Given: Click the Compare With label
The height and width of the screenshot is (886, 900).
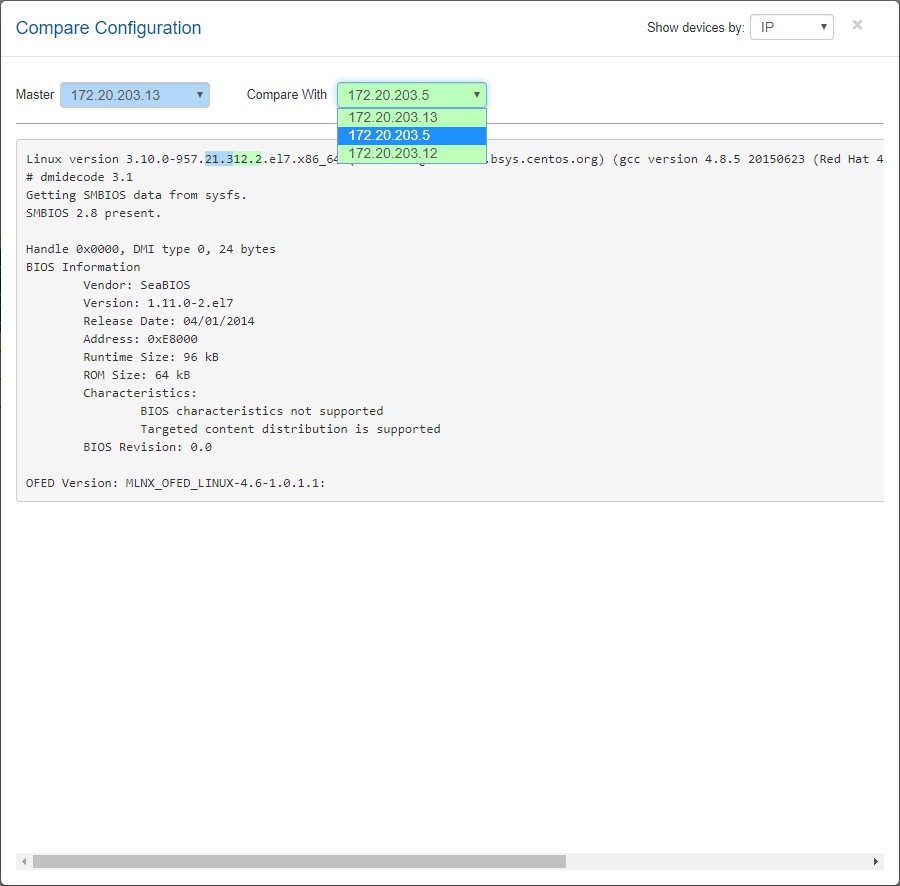Looking at the screenshot, I should [286, 95].
